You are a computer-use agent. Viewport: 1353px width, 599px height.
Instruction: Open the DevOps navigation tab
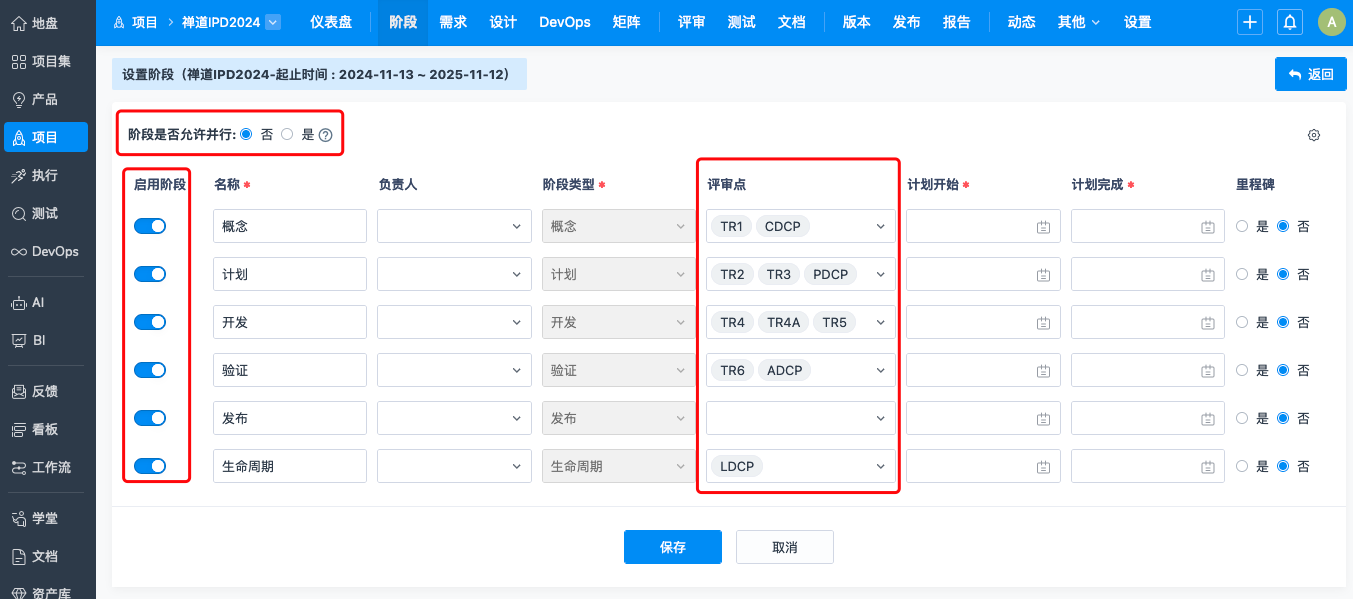(564, 22)
